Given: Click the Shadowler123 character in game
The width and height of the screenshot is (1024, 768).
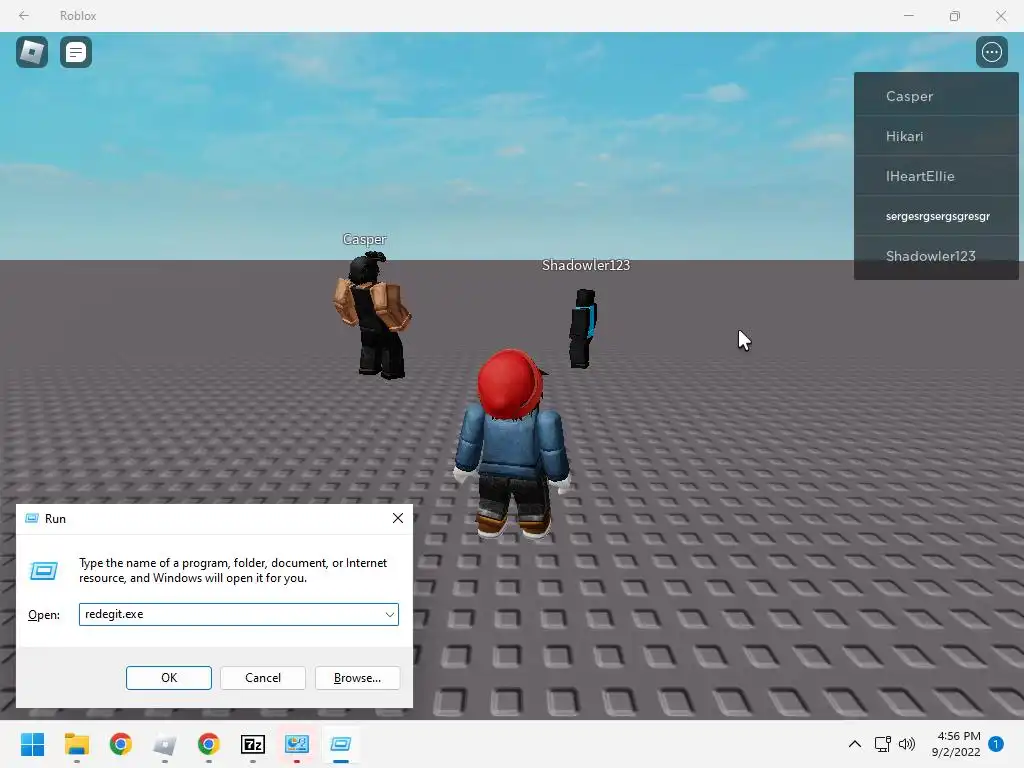Looking at the screenshot, I should coord(583,328).
